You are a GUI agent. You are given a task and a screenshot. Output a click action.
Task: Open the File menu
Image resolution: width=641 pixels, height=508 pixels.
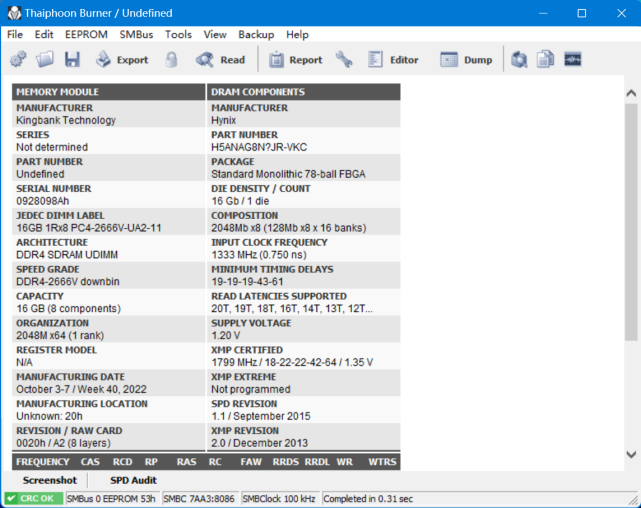click(15, 34)
